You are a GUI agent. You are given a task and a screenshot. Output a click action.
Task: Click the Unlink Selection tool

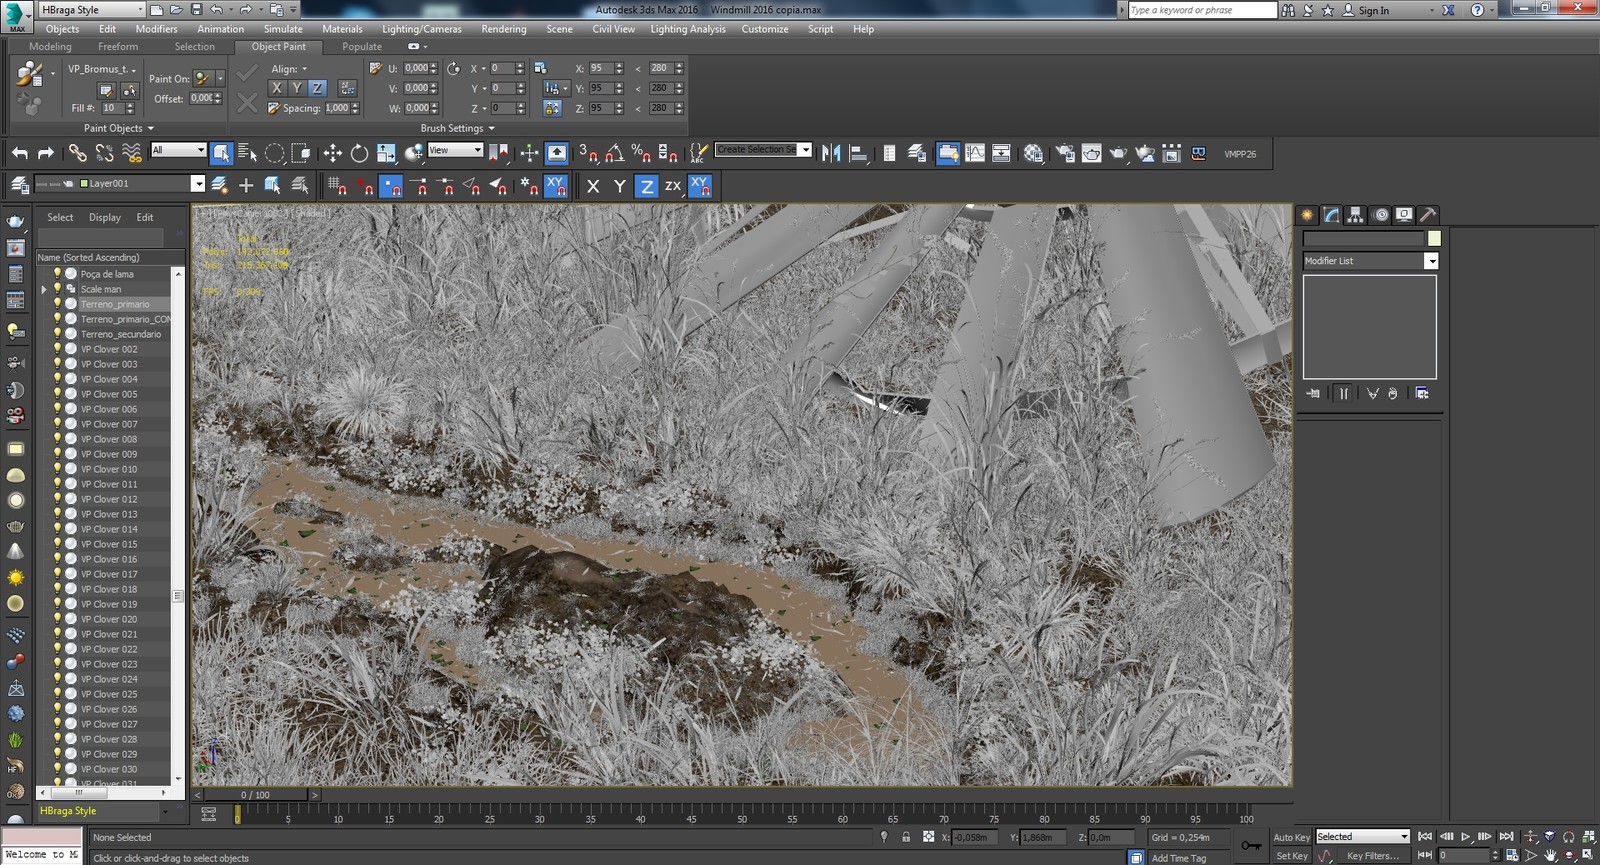coord(104,153)
